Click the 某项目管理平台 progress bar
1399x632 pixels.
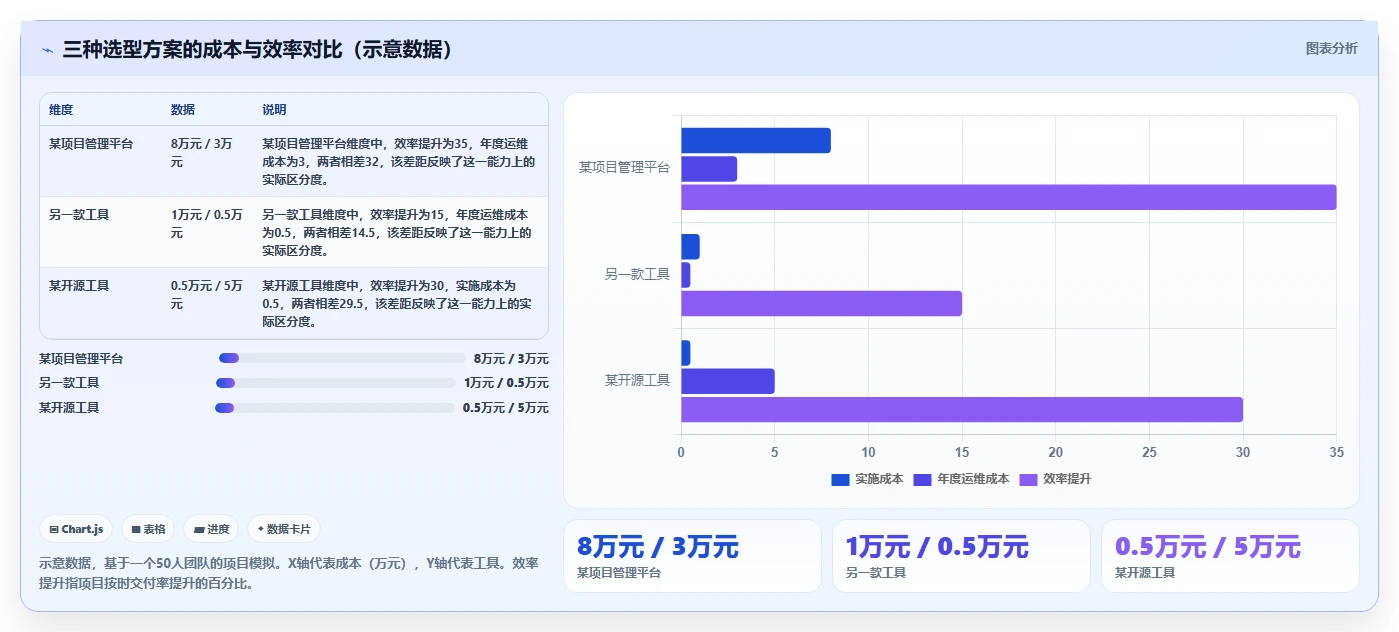[342, 358]
